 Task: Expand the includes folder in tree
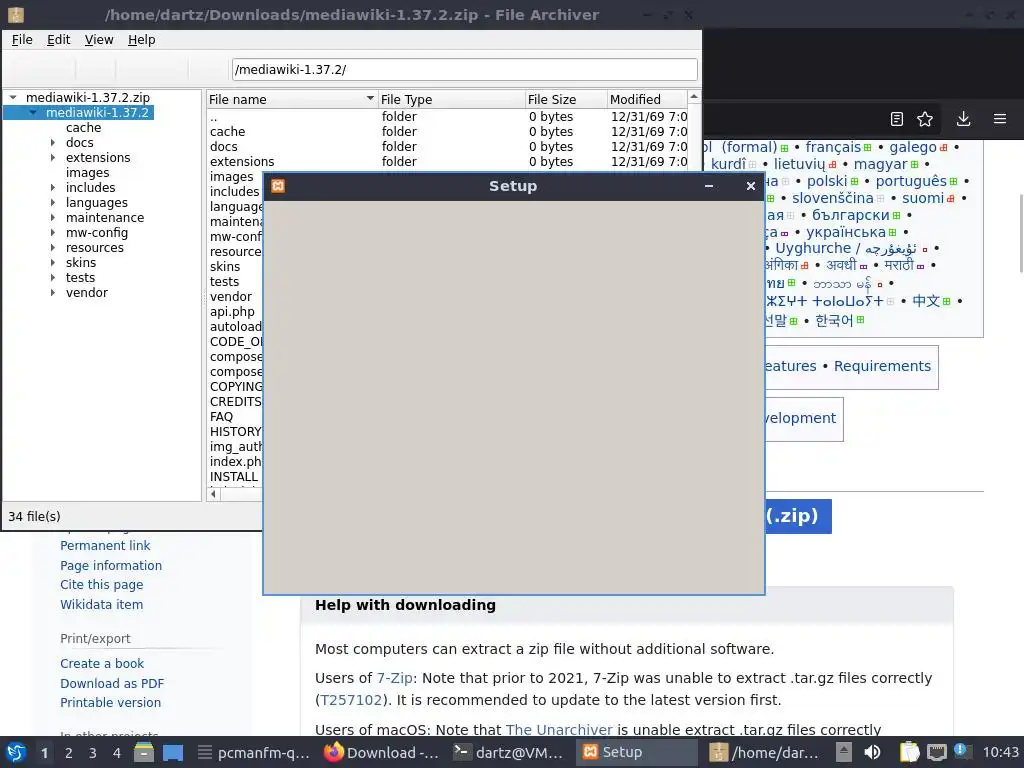point(53,187)
